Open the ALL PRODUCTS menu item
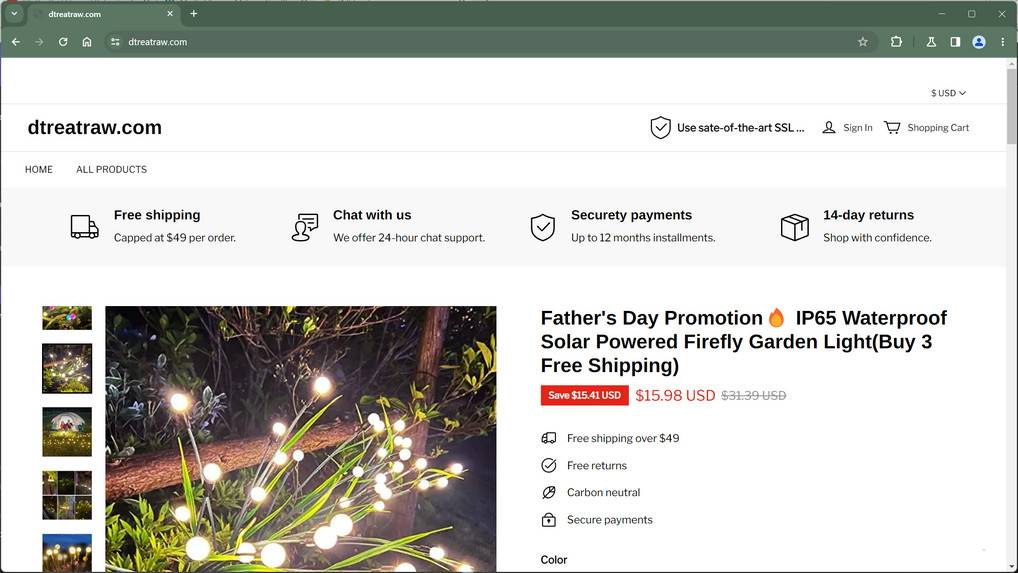This screenshot has width=1018, height=573. pyautogui.click(x=111, y=170)
